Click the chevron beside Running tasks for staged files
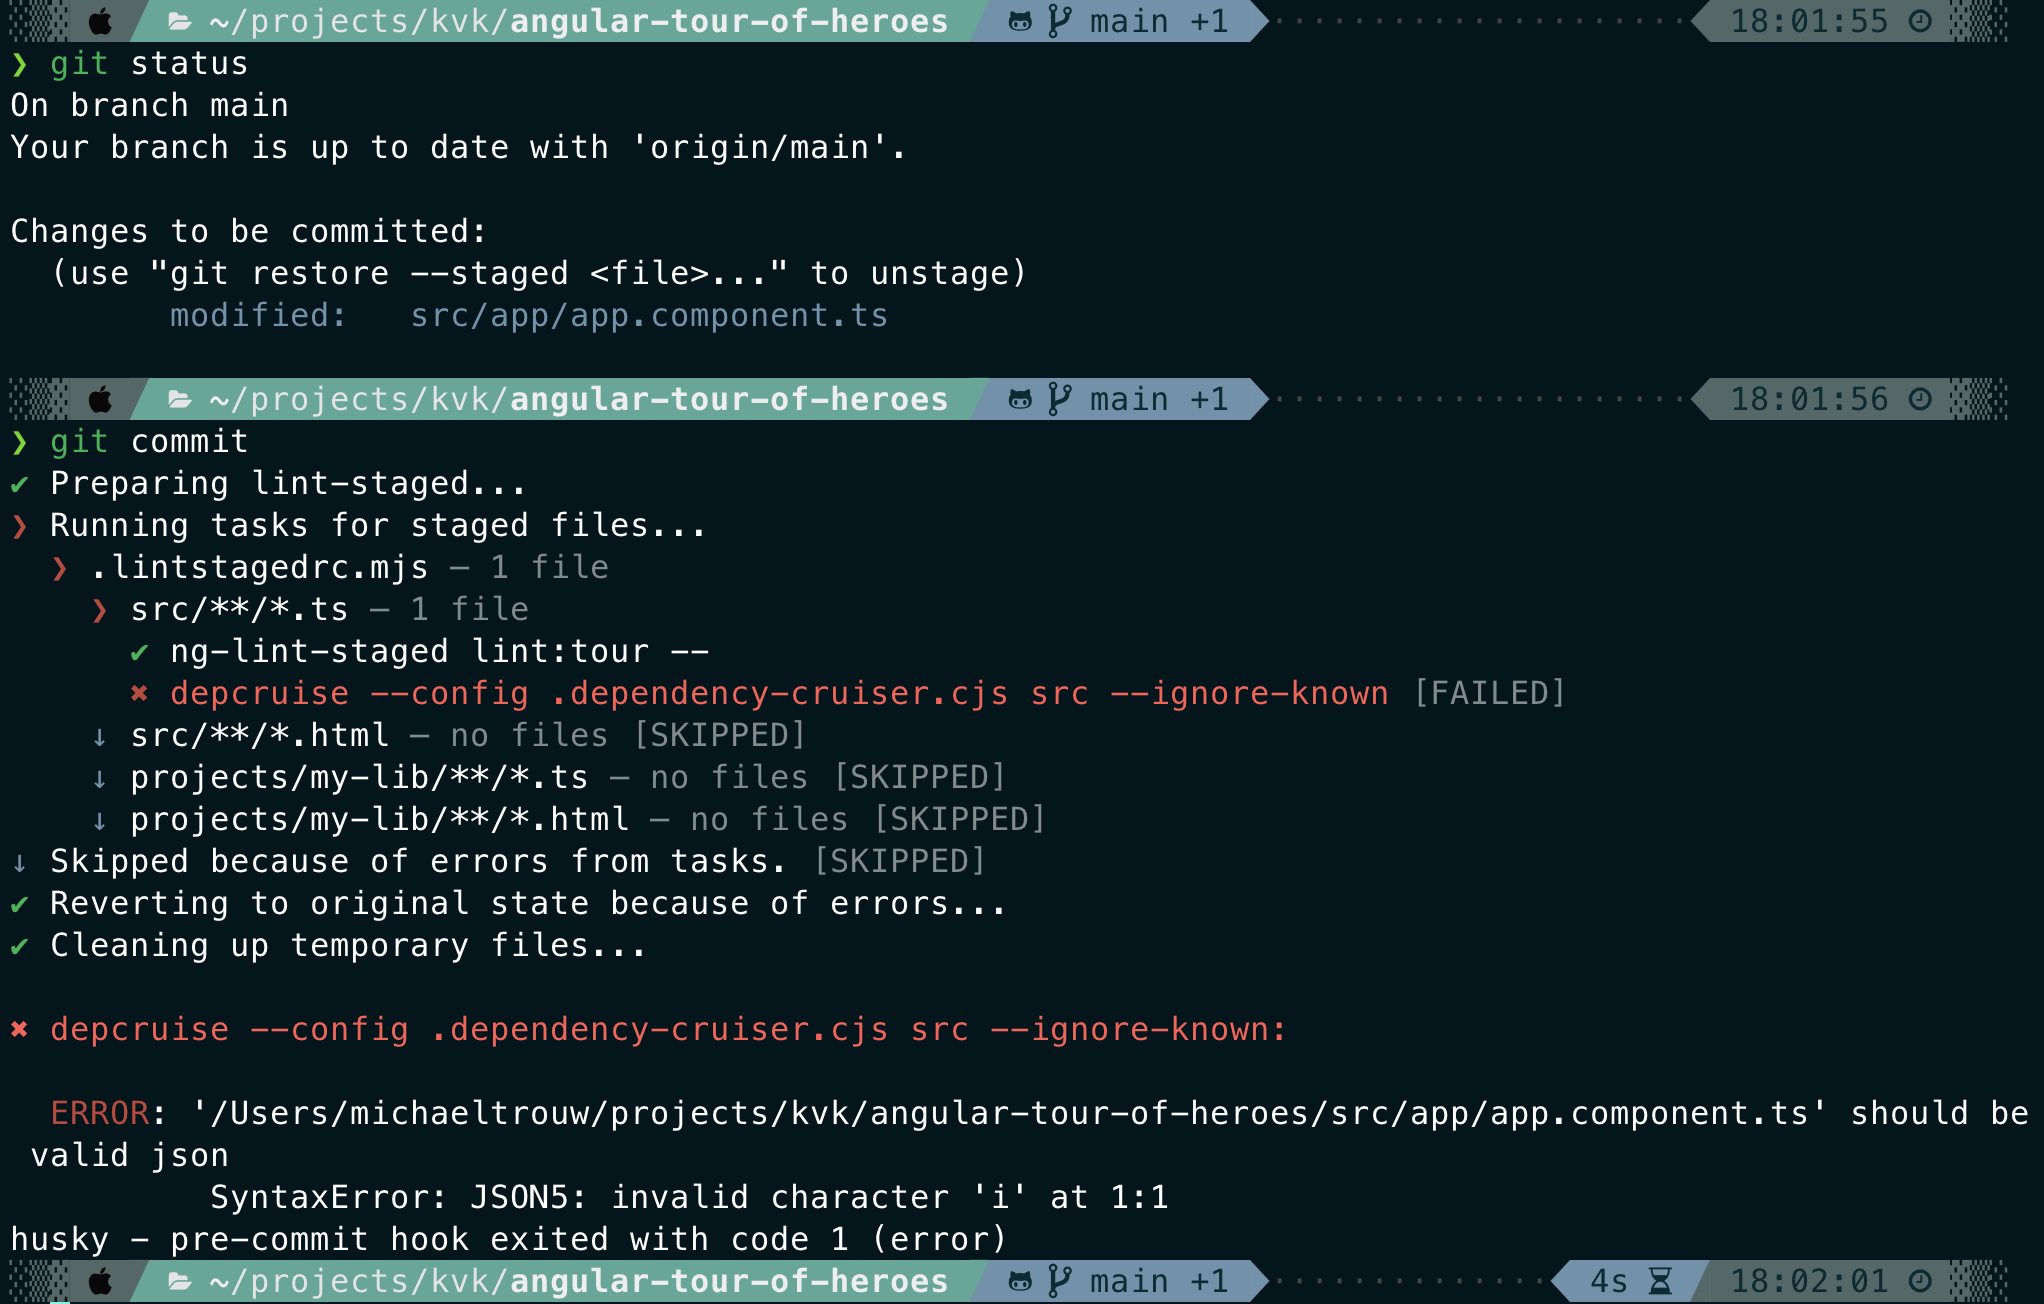The width and height of the screenshot is (2044, 1304). 20,526
